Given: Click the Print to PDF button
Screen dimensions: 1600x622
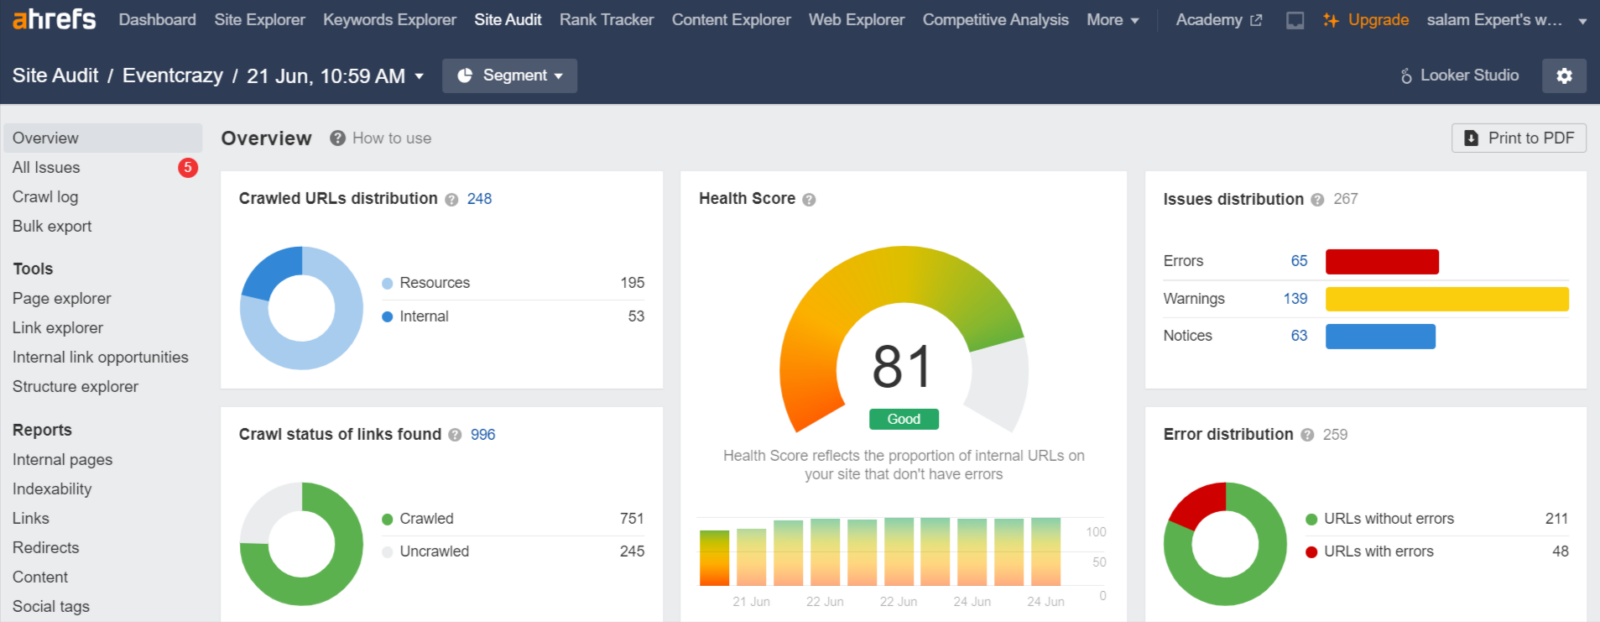Looking at the screenshot, I should (x=1519, y=138).
